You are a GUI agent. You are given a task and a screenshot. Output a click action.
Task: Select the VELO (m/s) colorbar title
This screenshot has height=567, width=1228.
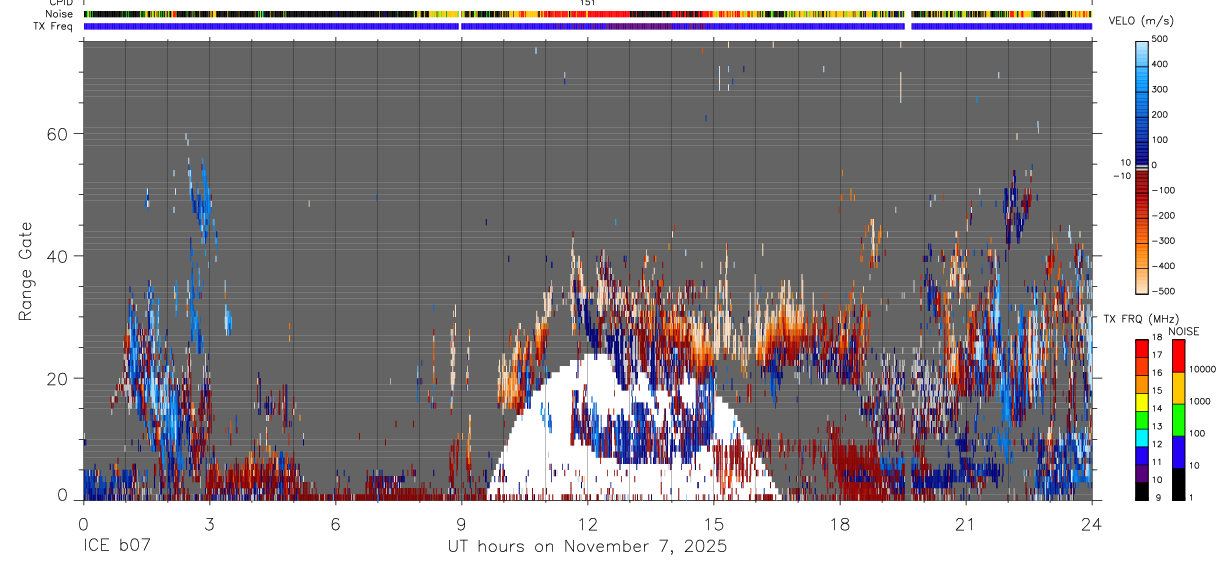click(x=1140, y=22)
